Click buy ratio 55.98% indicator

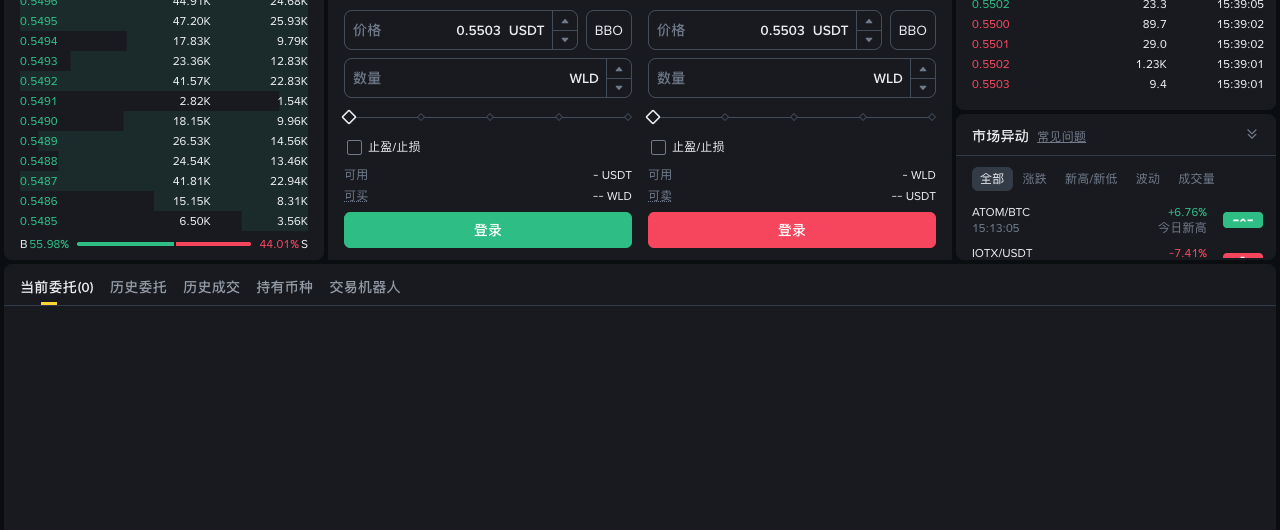[49, 244]
